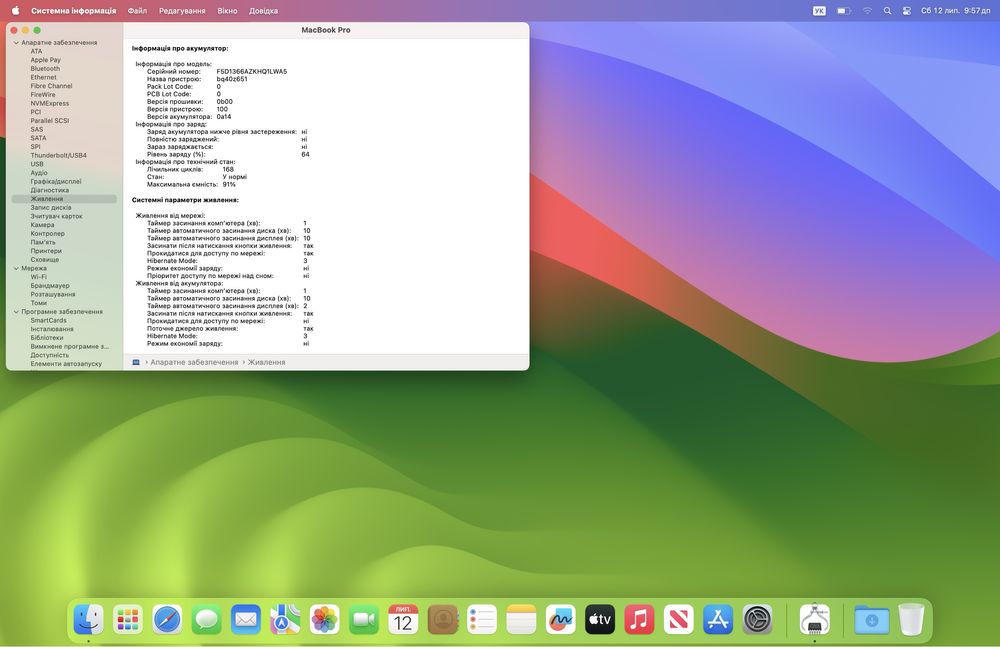This screenshot has width=1000, height=647.
Task: Click the УК input source indicator
Action: pyautogui.click(x=819, y=11)
